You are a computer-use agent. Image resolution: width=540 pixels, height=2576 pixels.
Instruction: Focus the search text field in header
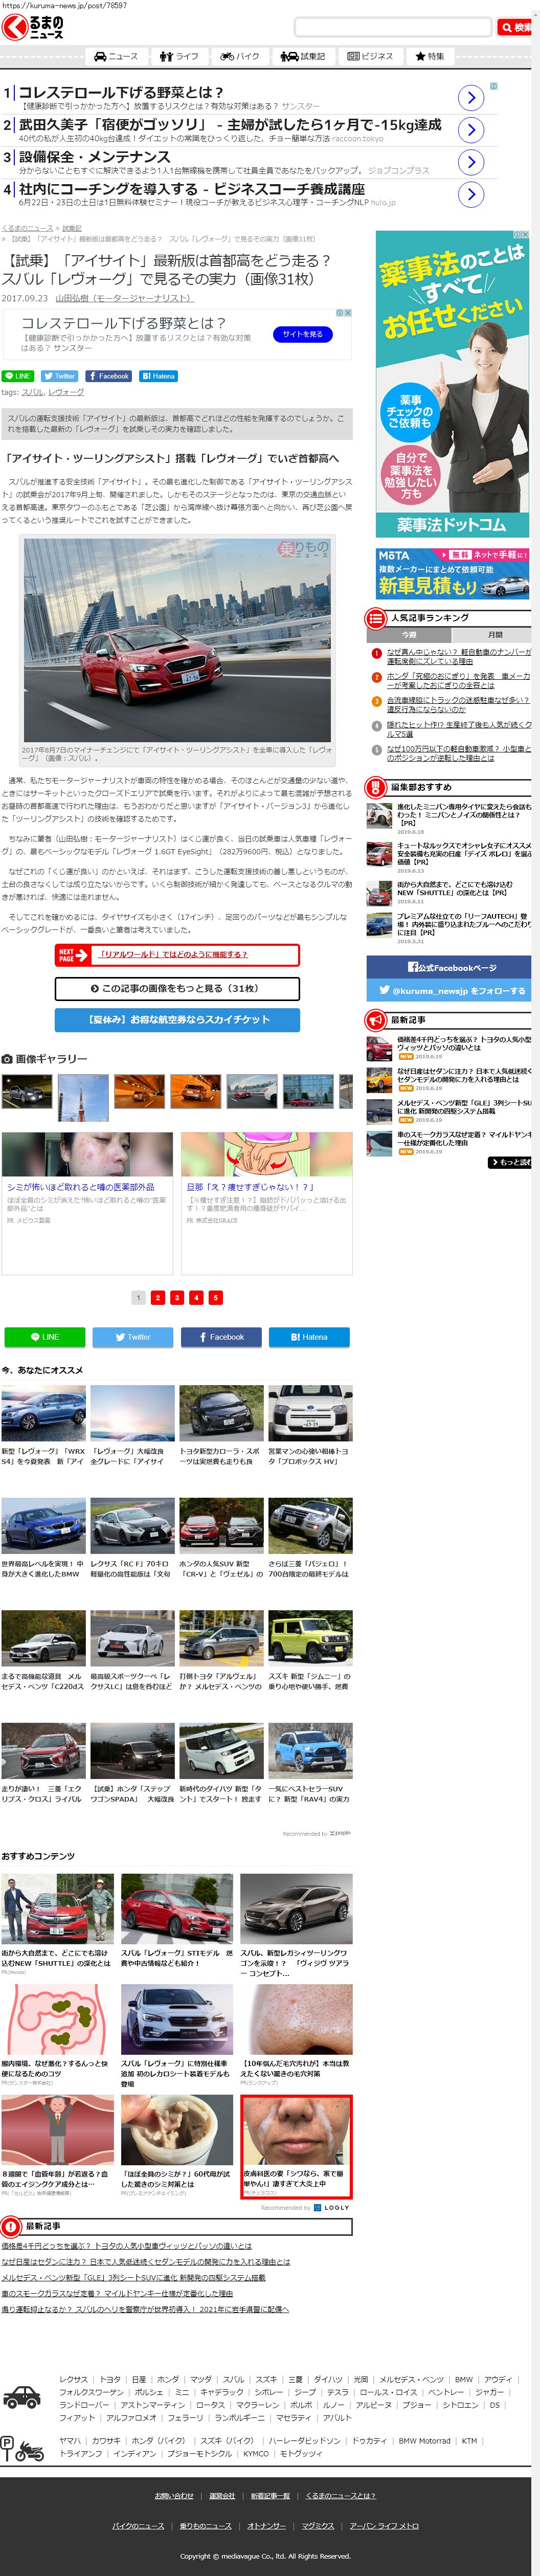pos(393,28)
